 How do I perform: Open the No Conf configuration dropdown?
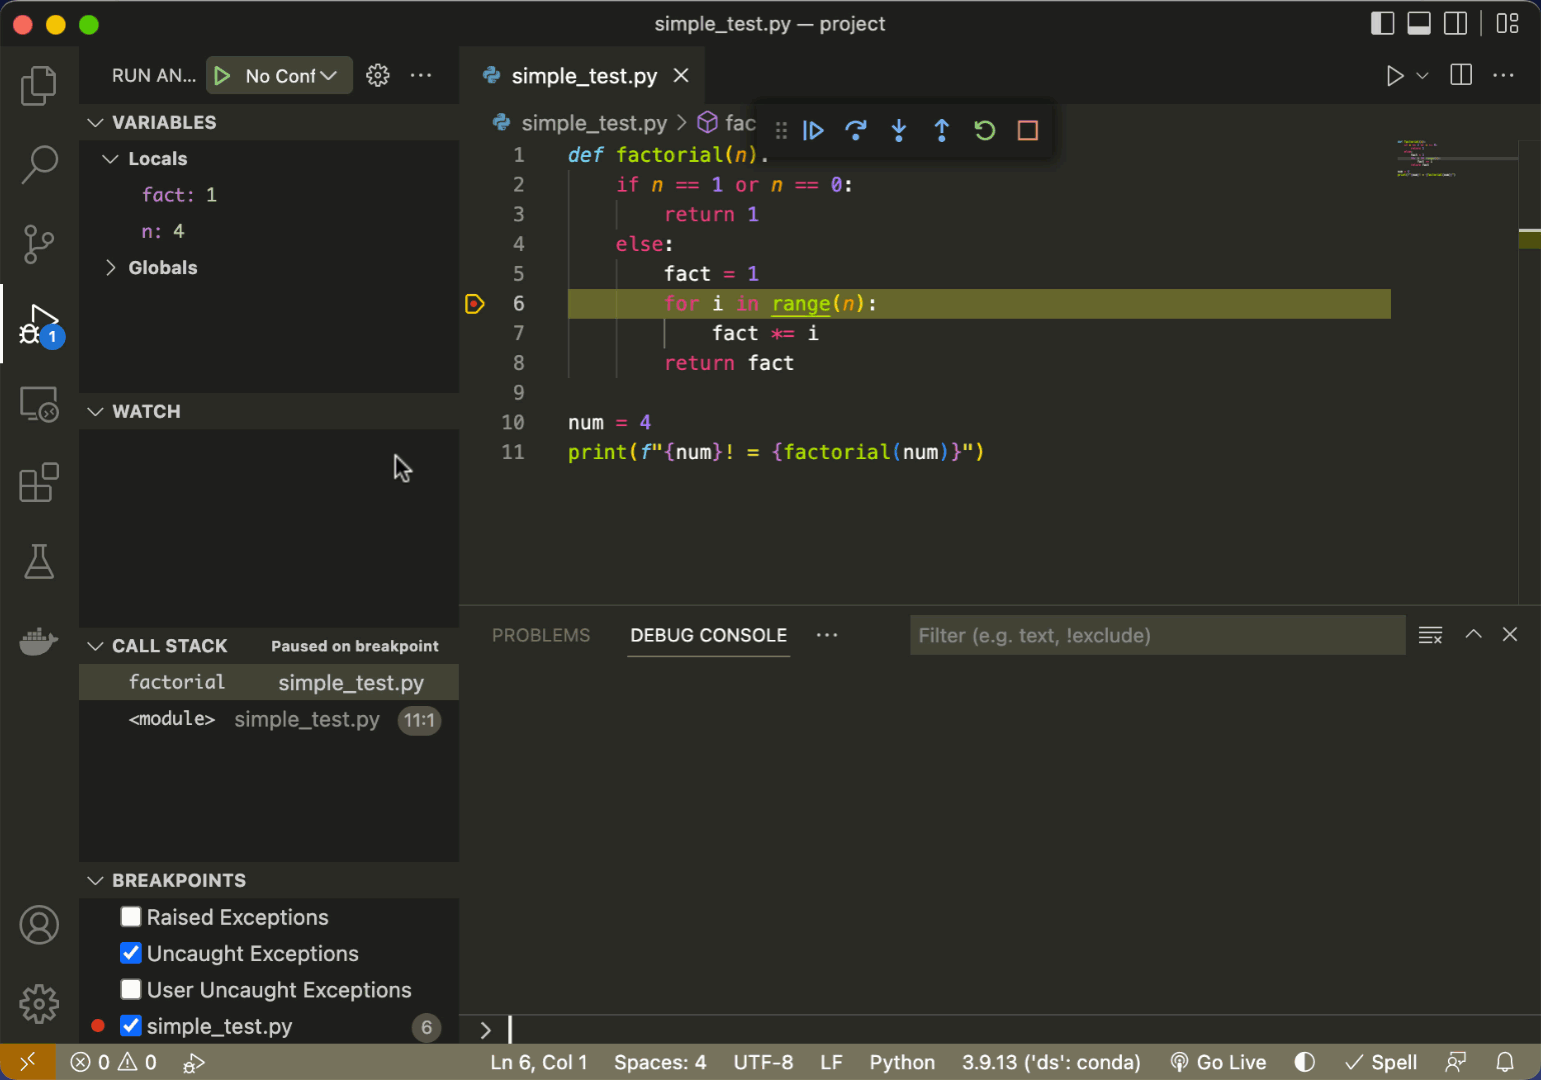point(291,76)
